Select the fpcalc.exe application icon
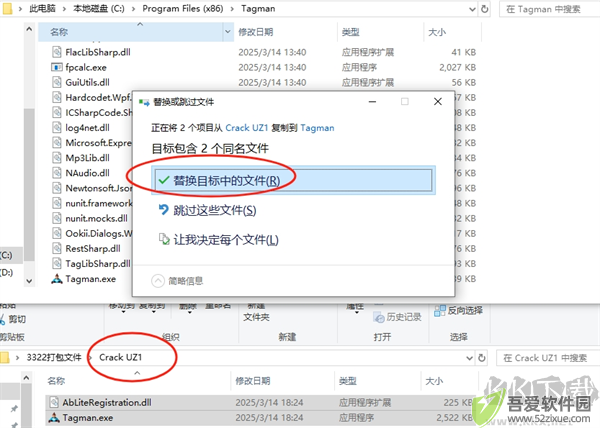This screenshot has width=600, height=428. click(57, 67)
